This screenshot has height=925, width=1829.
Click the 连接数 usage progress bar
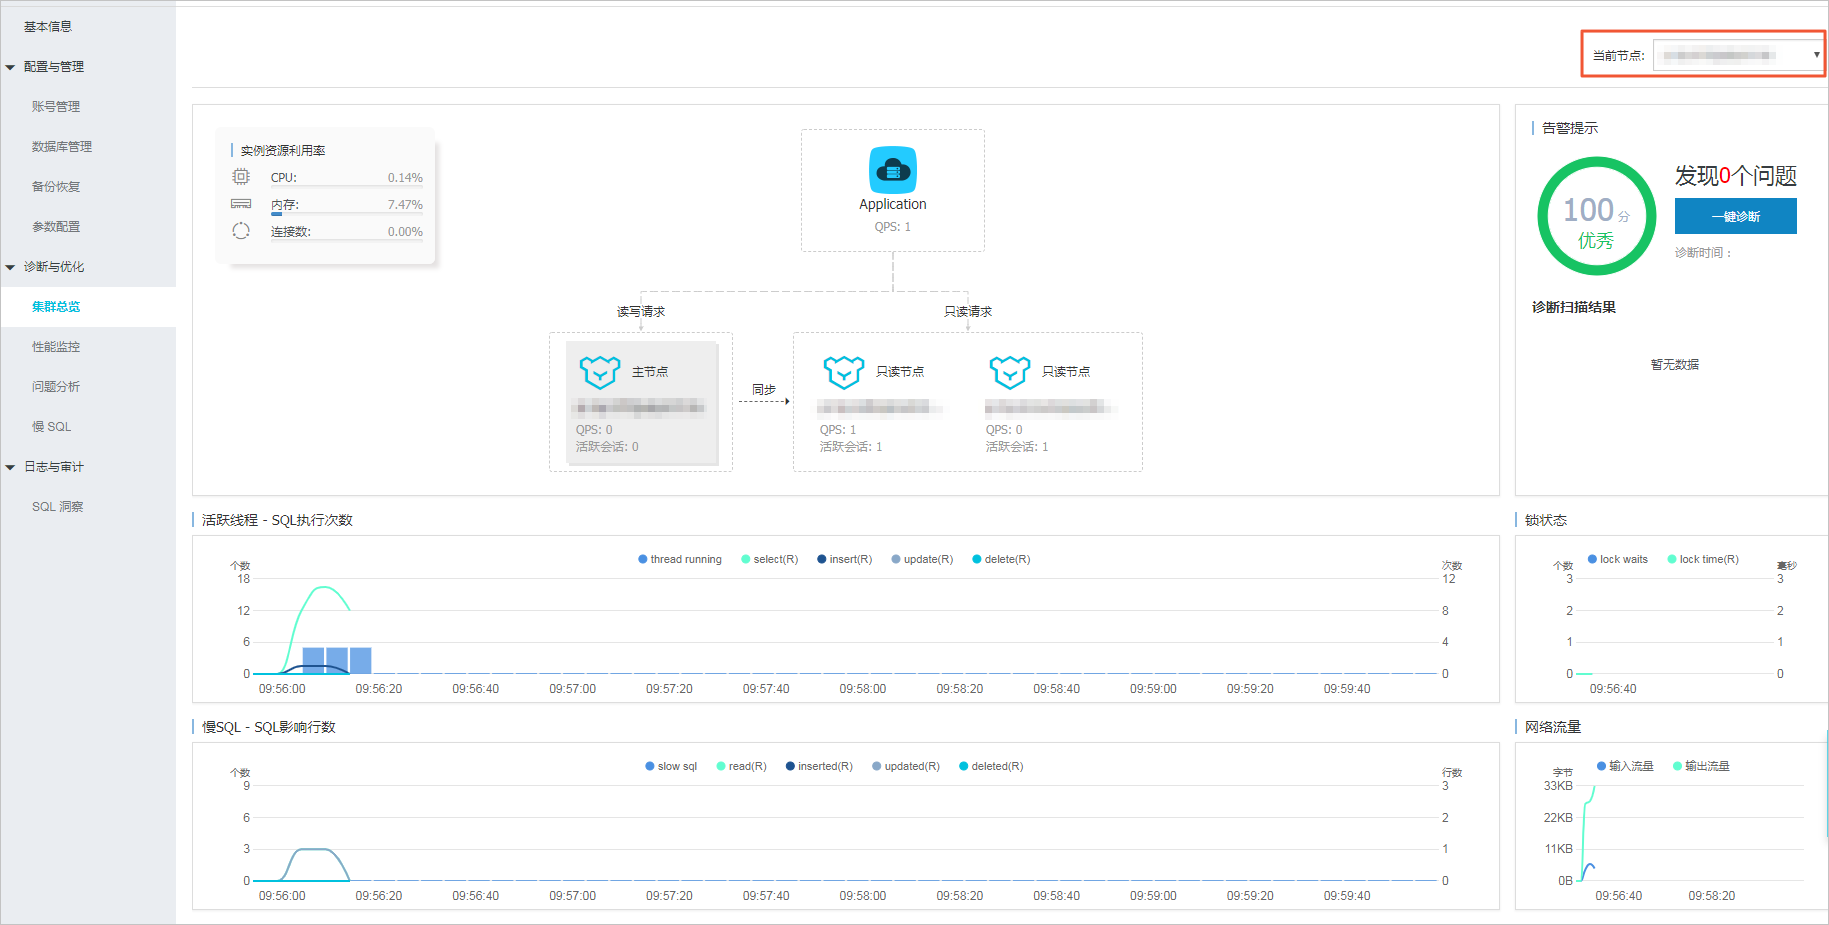[x=346, y=240]
